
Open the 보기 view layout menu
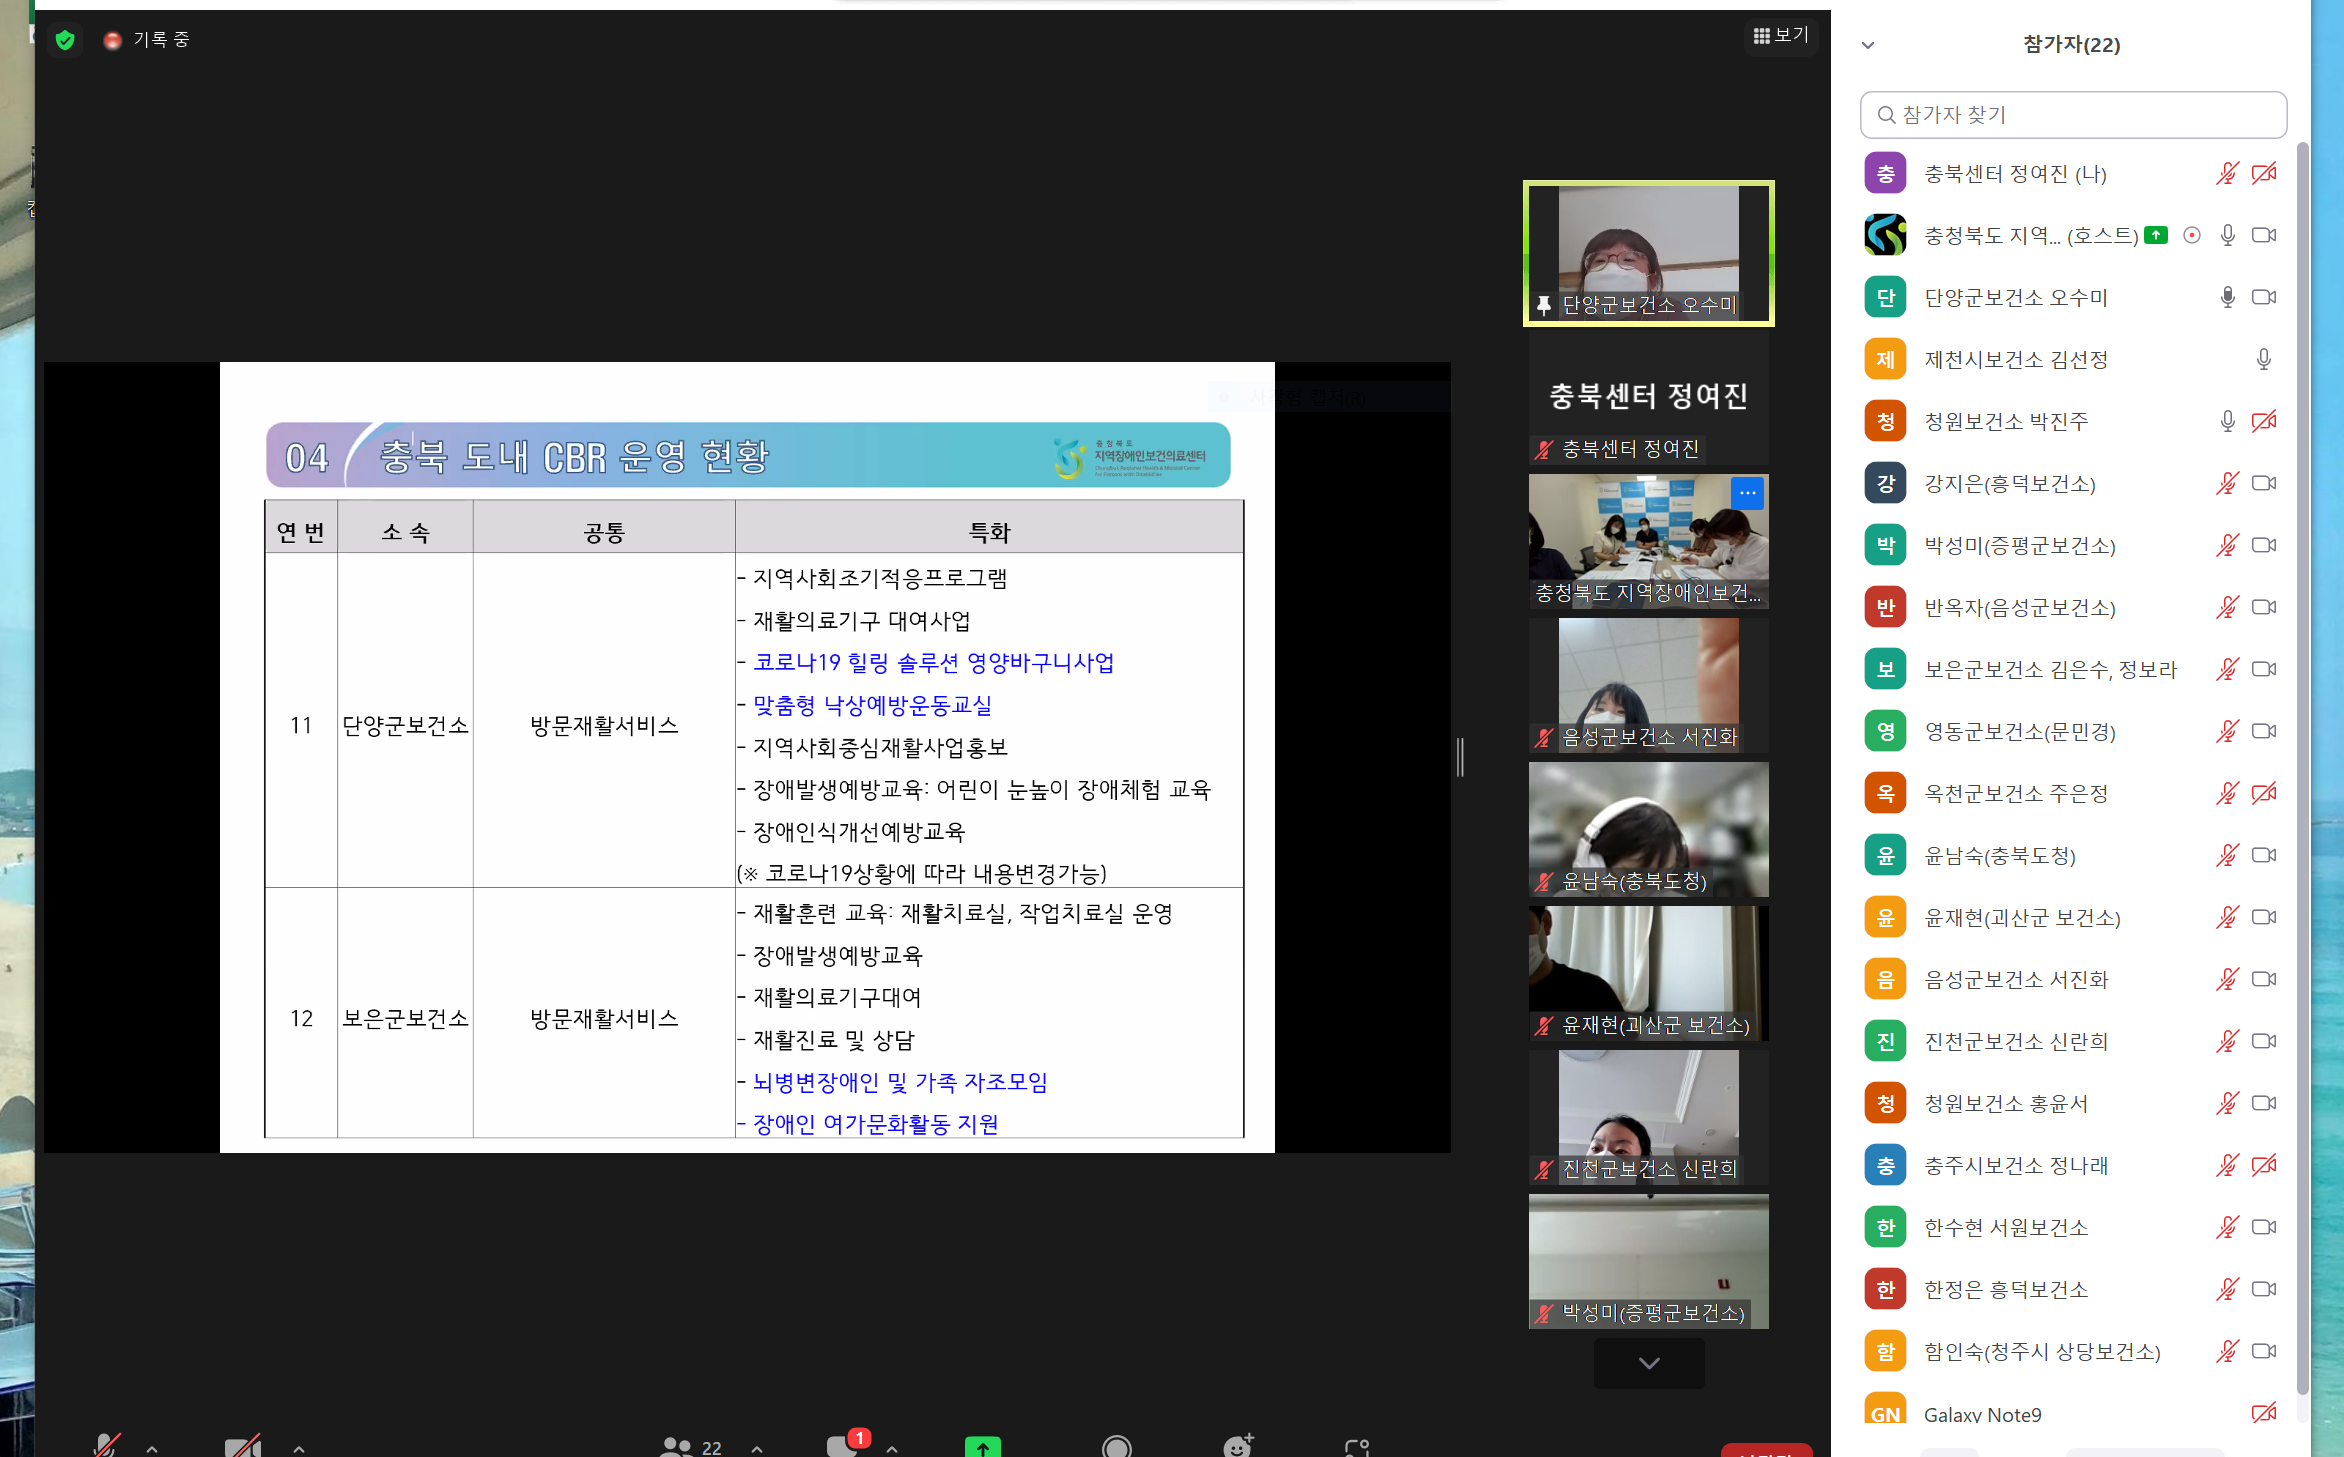tap(1781, 36)
